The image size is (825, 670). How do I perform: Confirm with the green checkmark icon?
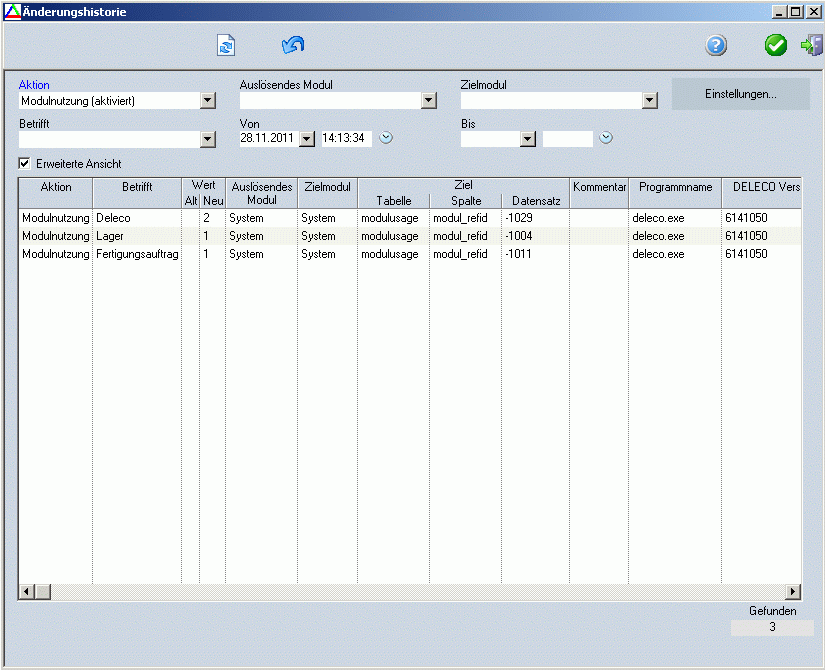[776, 45]
